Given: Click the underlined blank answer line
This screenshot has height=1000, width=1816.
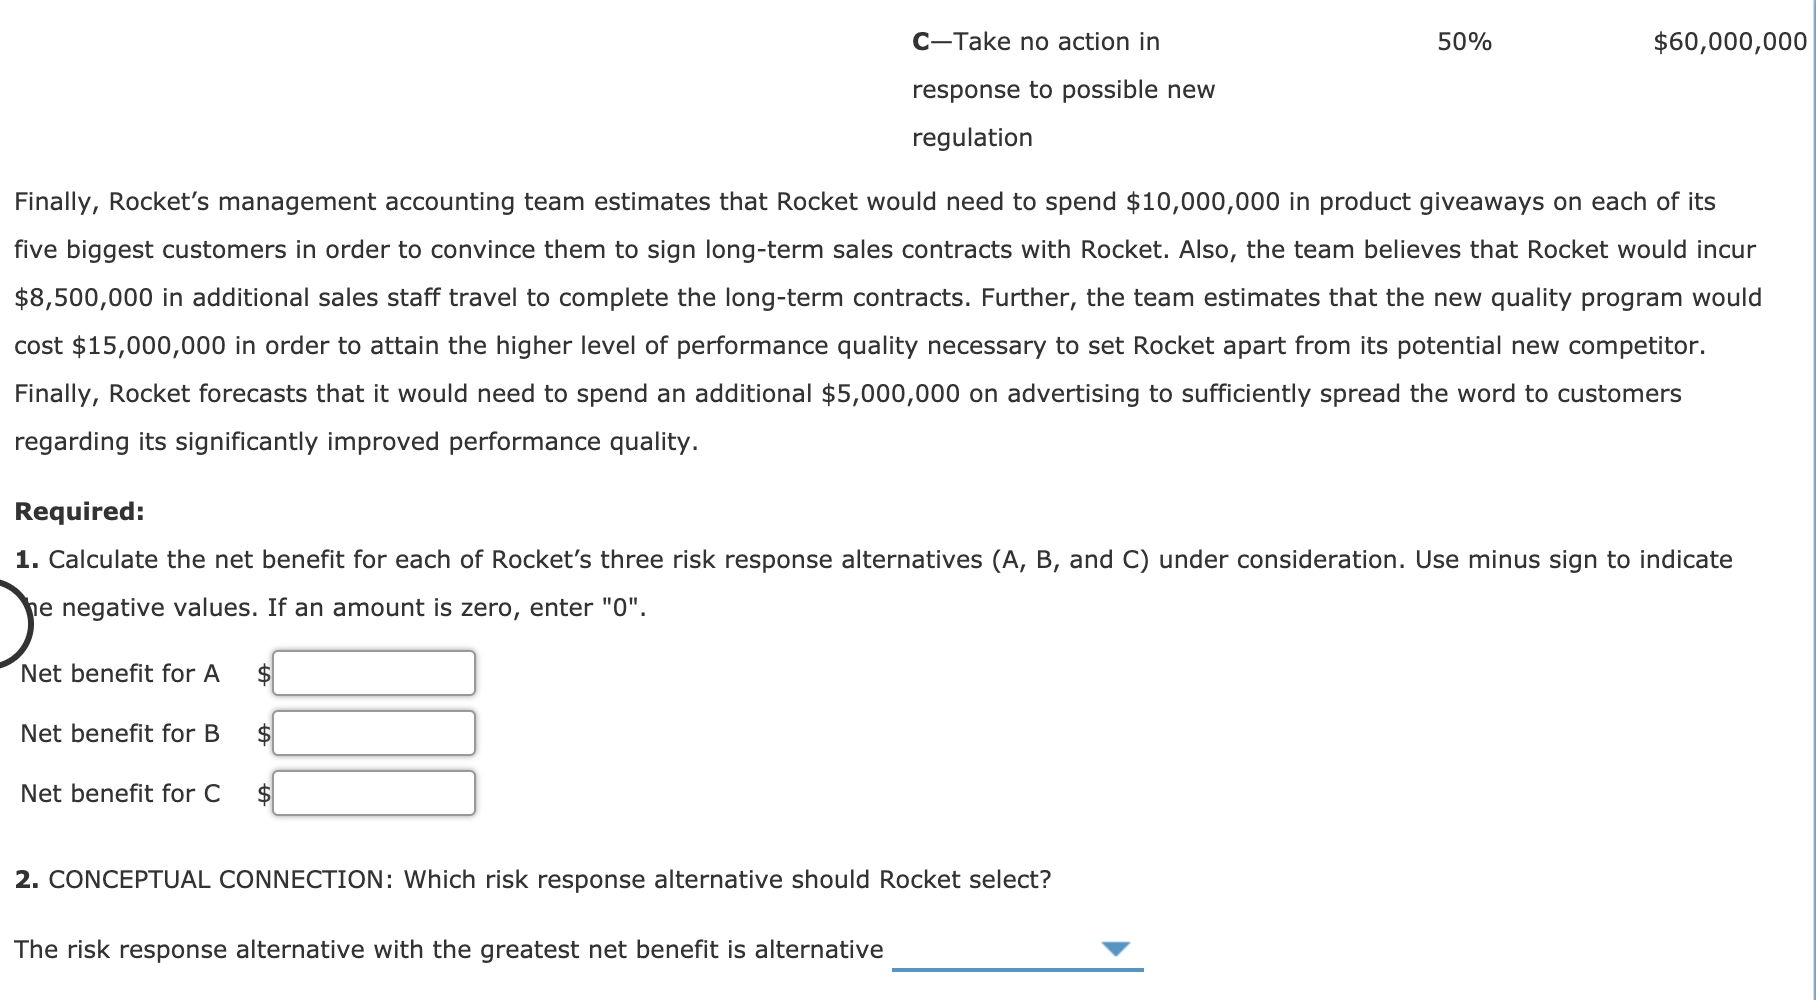Looking at the screenshot, I should pyautogui.click(x=1017, y=967).
